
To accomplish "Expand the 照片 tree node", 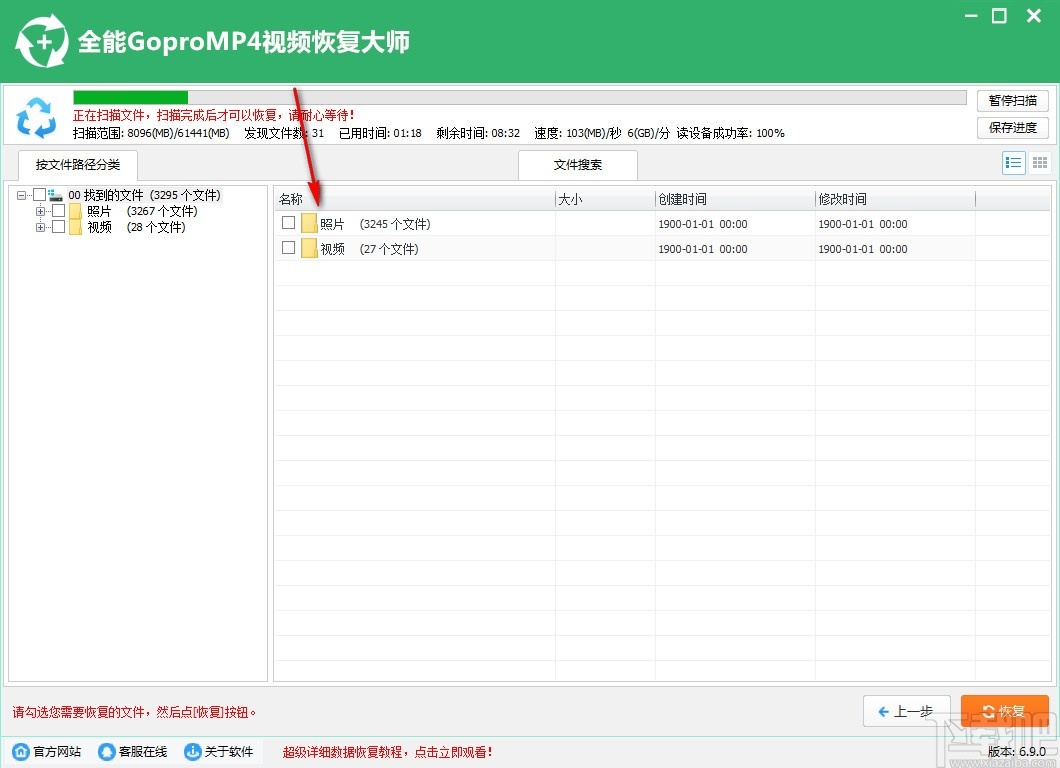I will click(x=41, y=211).
